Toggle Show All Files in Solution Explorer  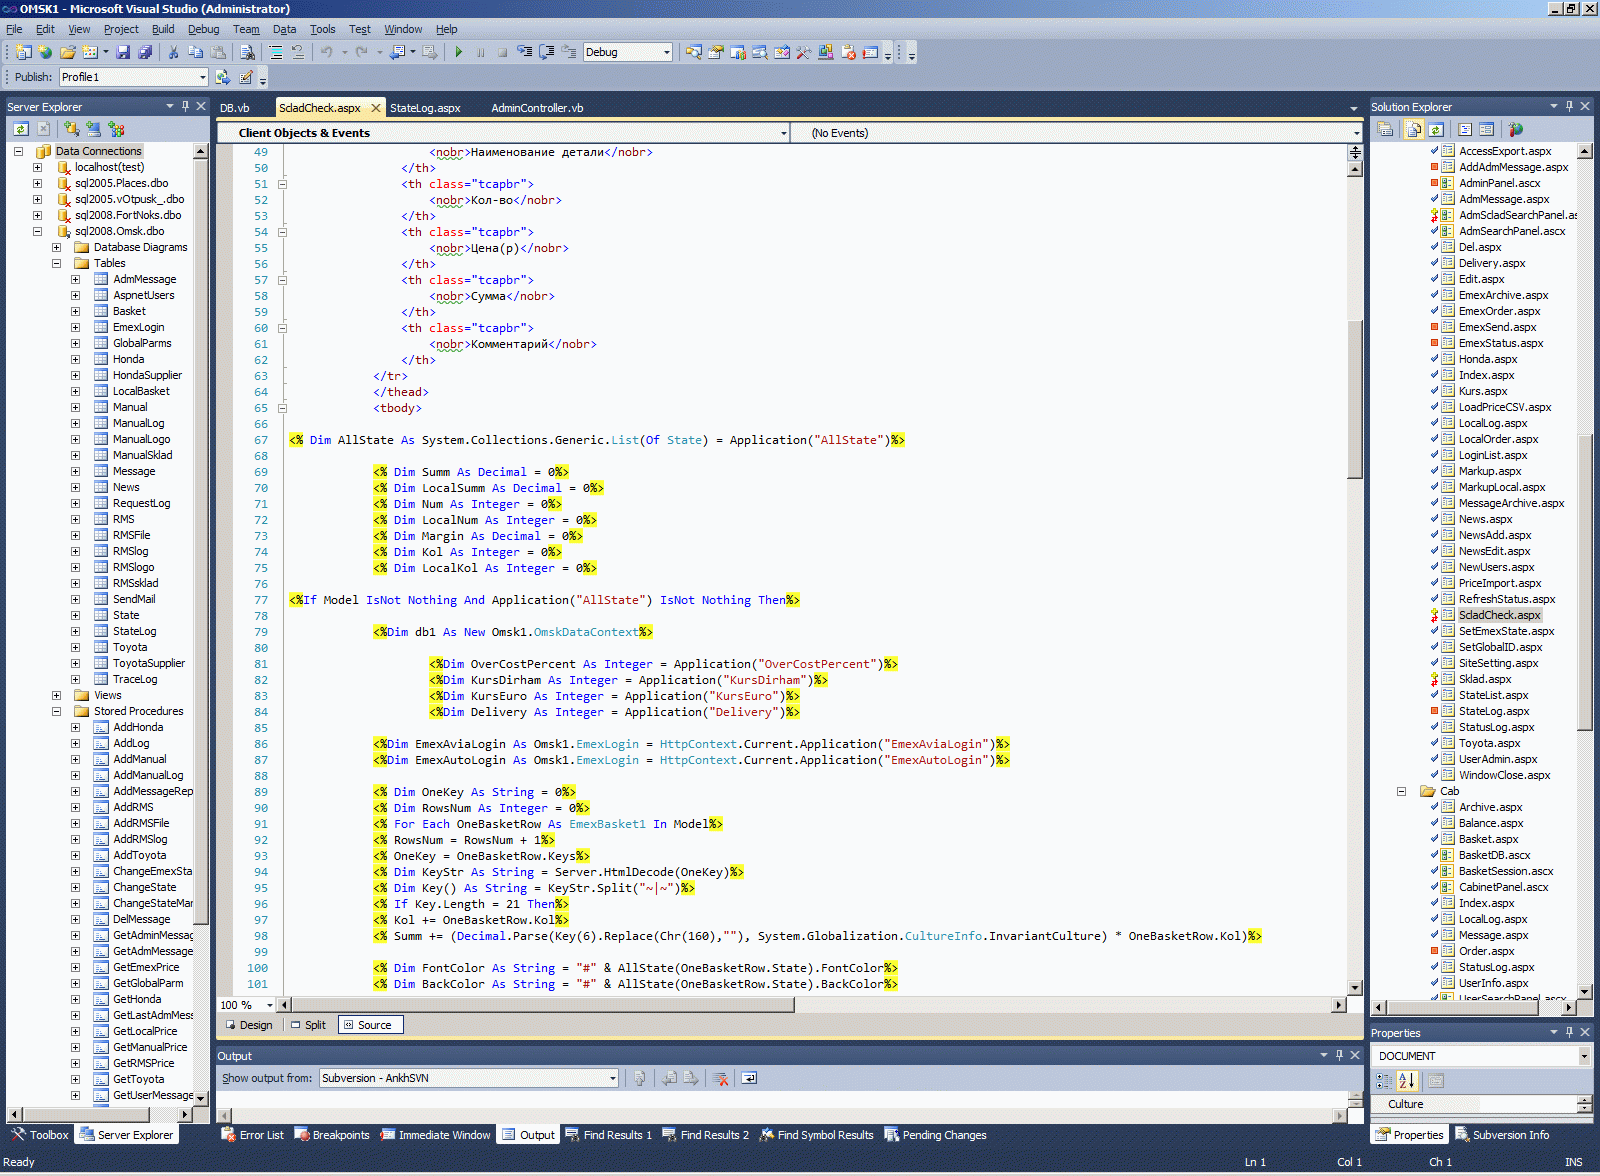click(x=1414, y=129)
